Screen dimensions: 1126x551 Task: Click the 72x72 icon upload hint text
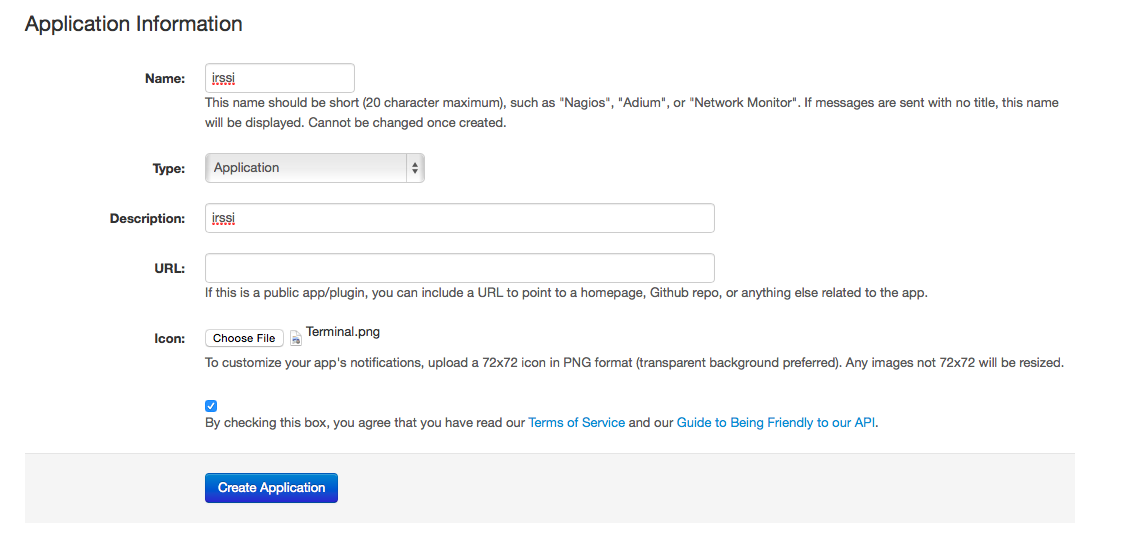tap(634, 363)
